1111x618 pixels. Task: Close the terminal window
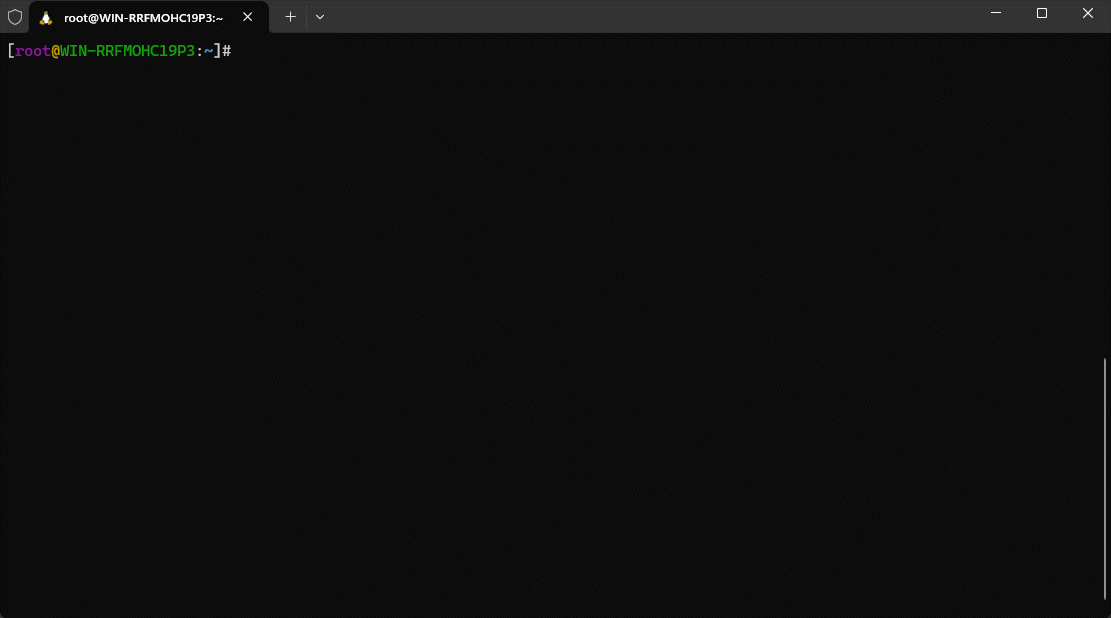pyautogui.click(x=1088, y=14)
